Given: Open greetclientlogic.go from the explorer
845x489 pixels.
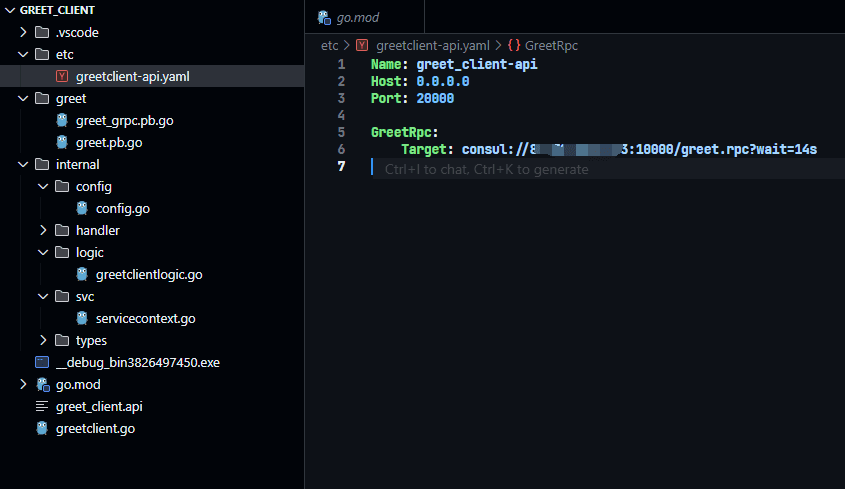Looking at the screenshot, I should [x=149, y=274].
